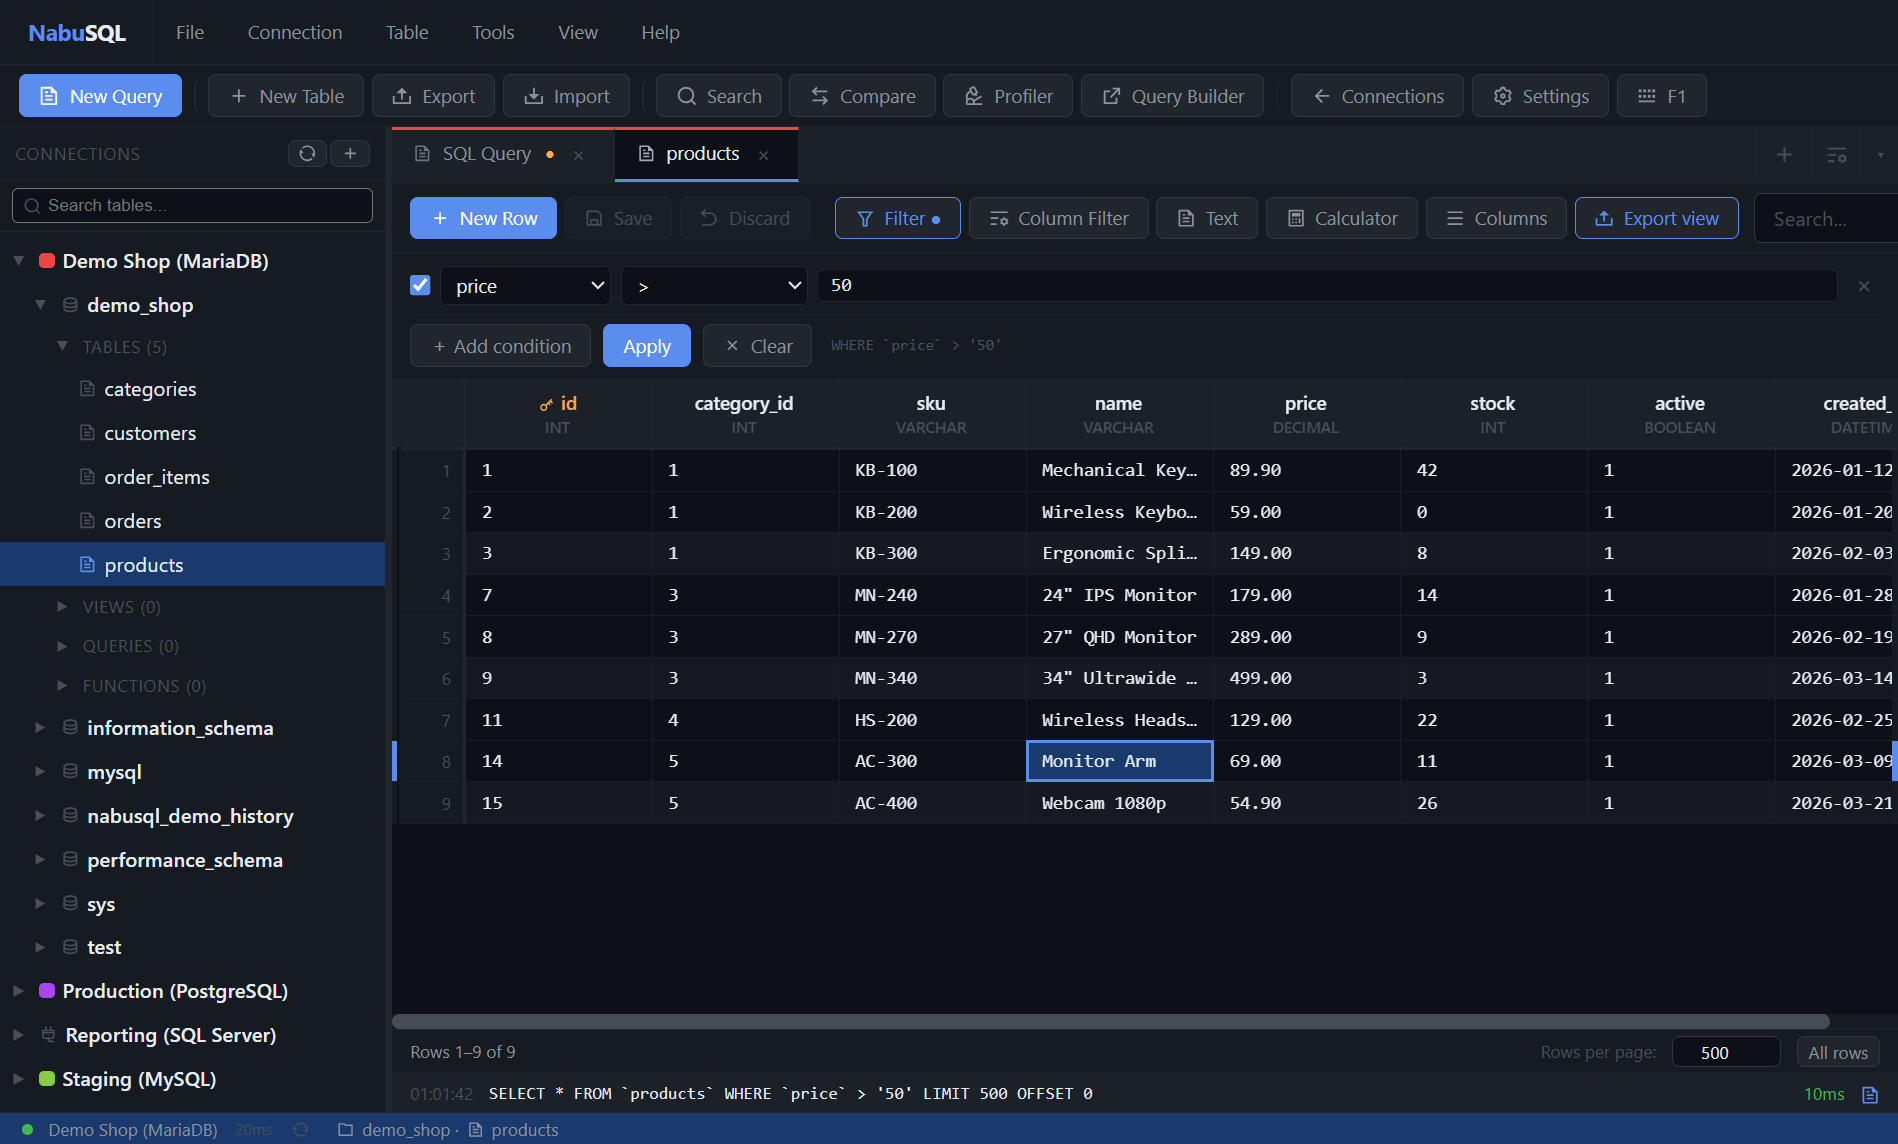Open the filter operator dropdown
This screenshot has width=1898, height=1144.
(714, 286)
